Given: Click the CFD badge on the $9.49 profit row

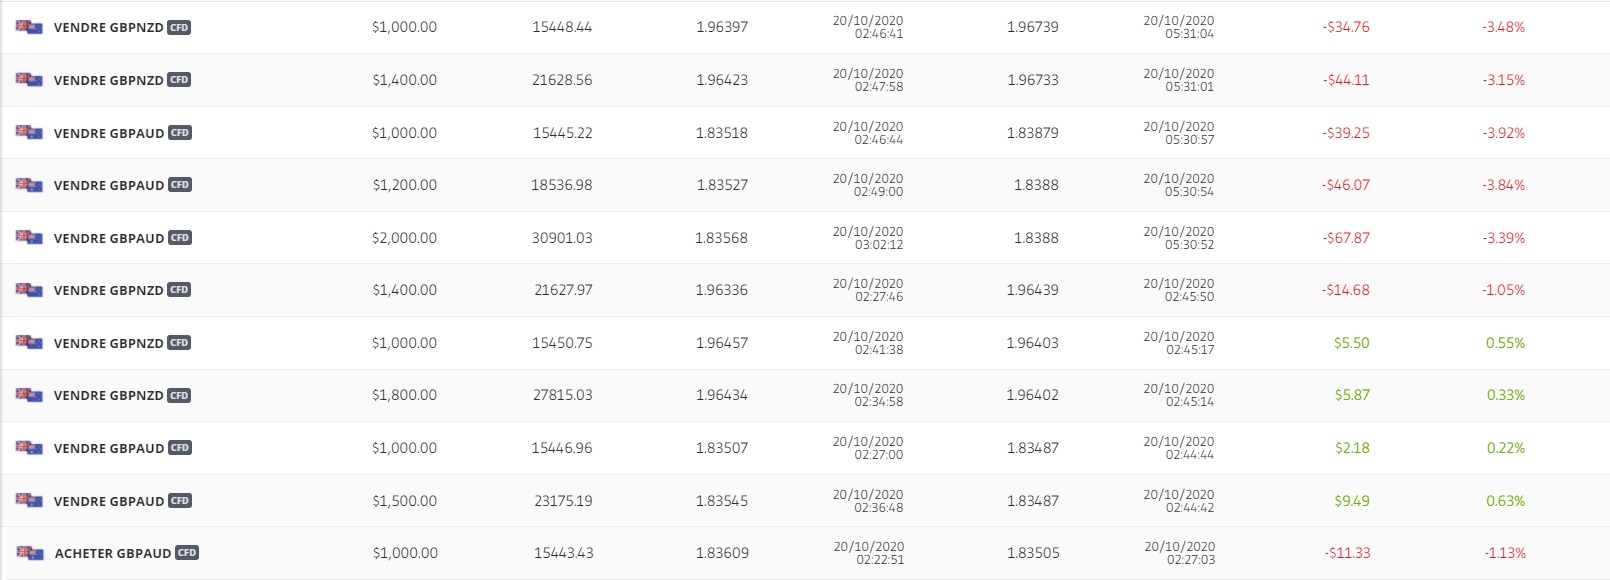Looking at the screenshot, I should coord(180,501).
